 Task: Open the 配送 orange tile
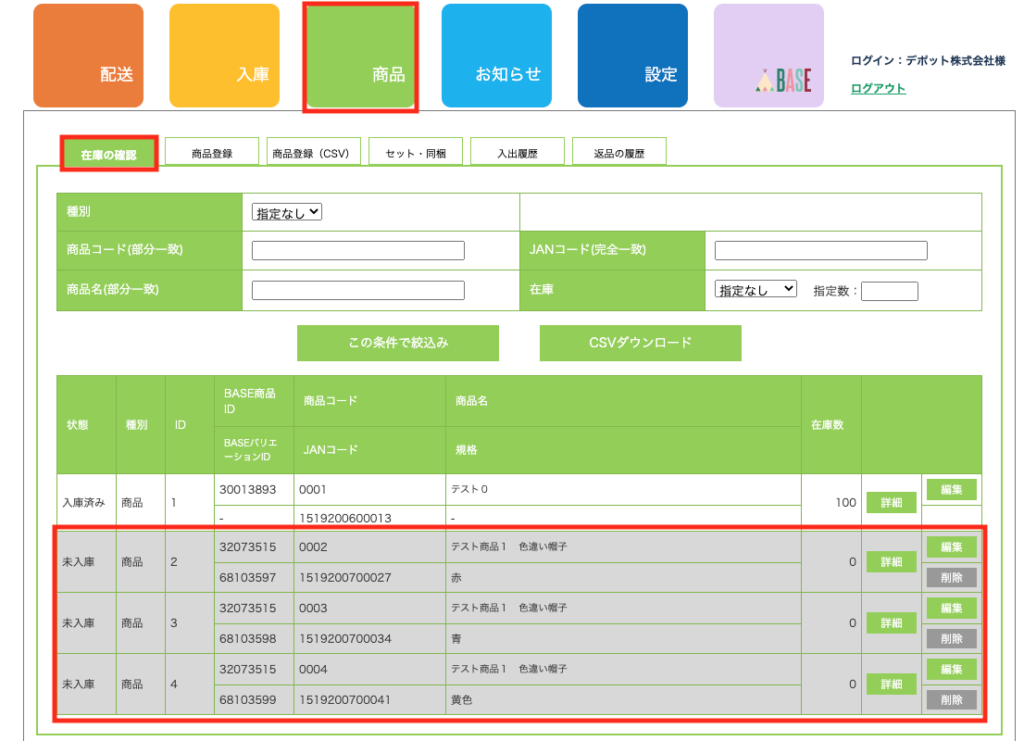[x=88, y=56]
